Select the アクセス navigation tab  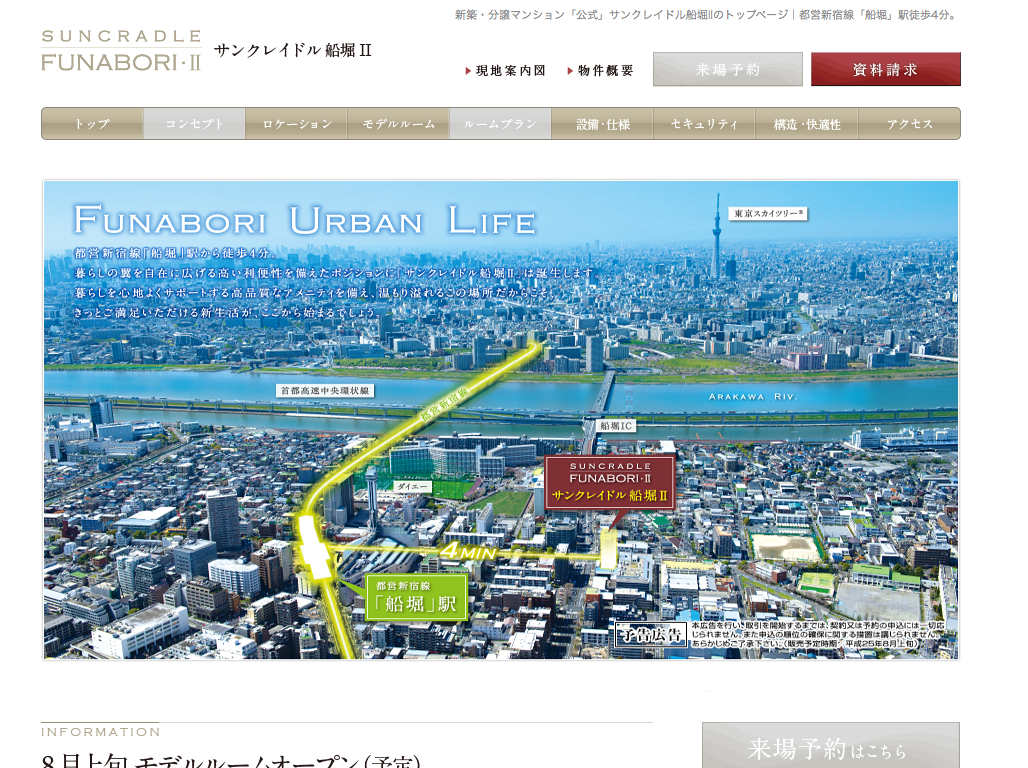pyautogui.click(x=909, y=124)
